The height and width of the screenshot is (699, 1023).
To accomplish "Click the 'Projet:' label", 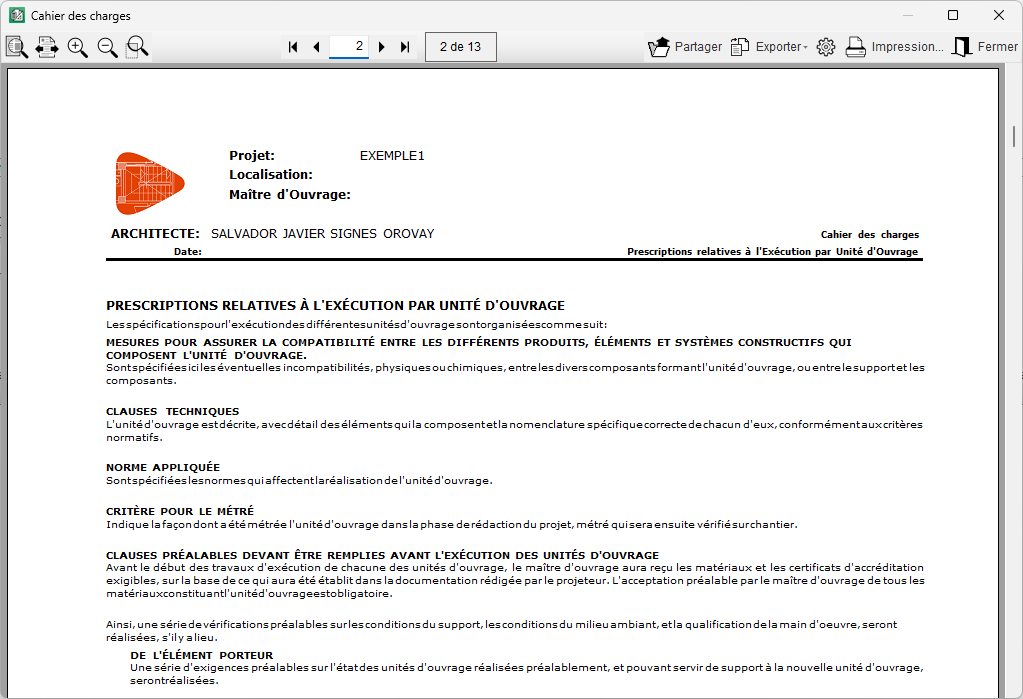I will coord(252,155).
